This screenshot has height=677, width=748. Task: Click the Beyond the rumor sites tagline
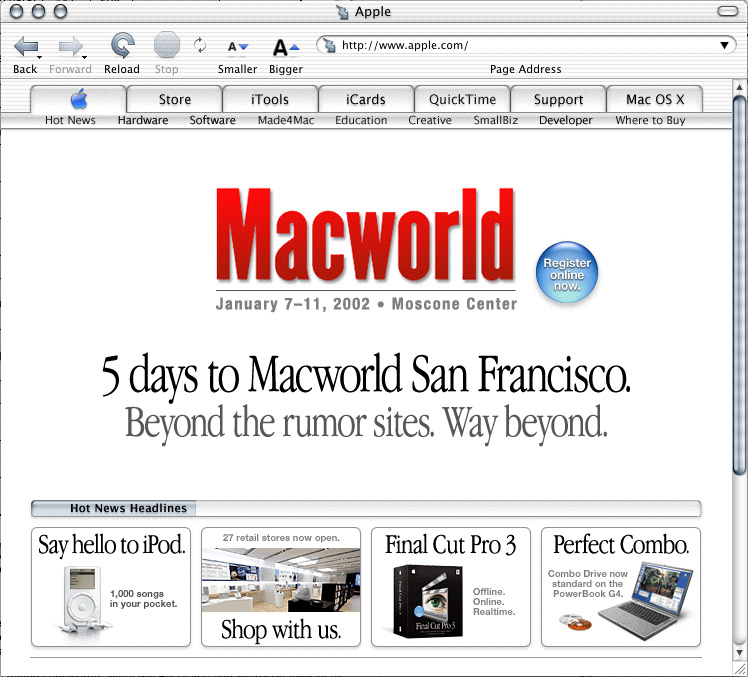pos(366,424)
